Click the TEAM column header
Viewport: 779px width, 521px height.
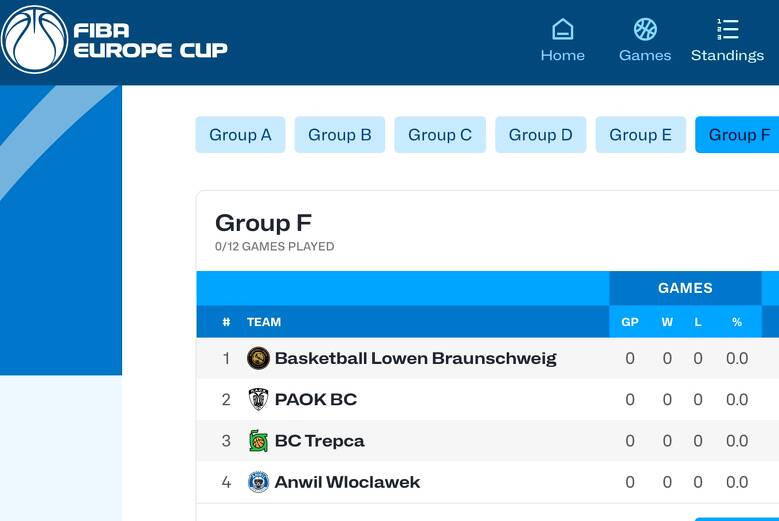[264, 322]
